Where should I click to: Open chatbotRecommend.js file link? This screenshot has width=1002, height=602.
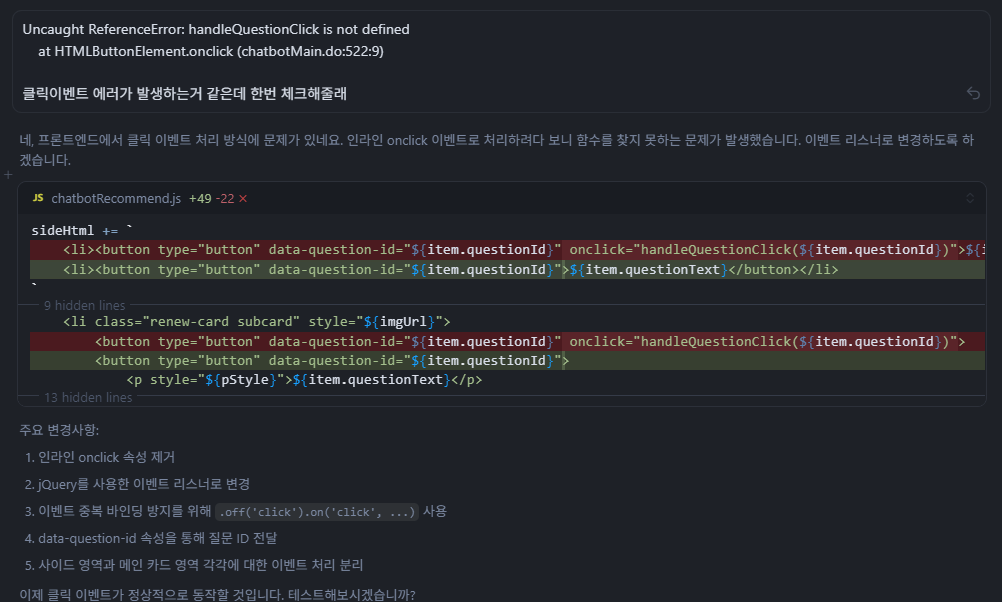click(115, 199)
